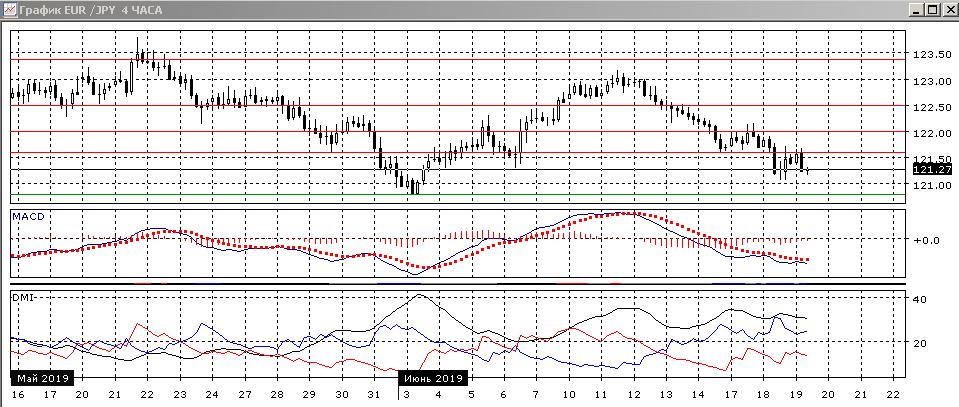Click the 121.00 price axis label
Screen dimensions: 959x407
pos(930,185)
